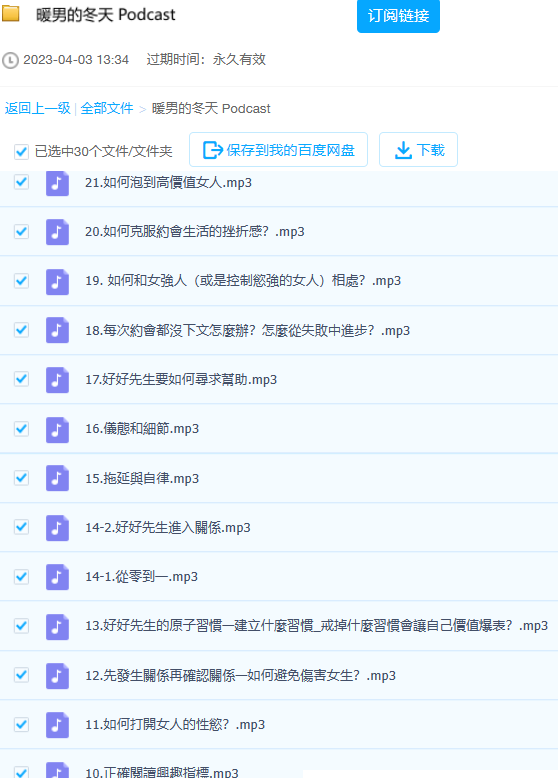Click the 下载 download button
558x778 pixels.
click(x=418, y=150)
